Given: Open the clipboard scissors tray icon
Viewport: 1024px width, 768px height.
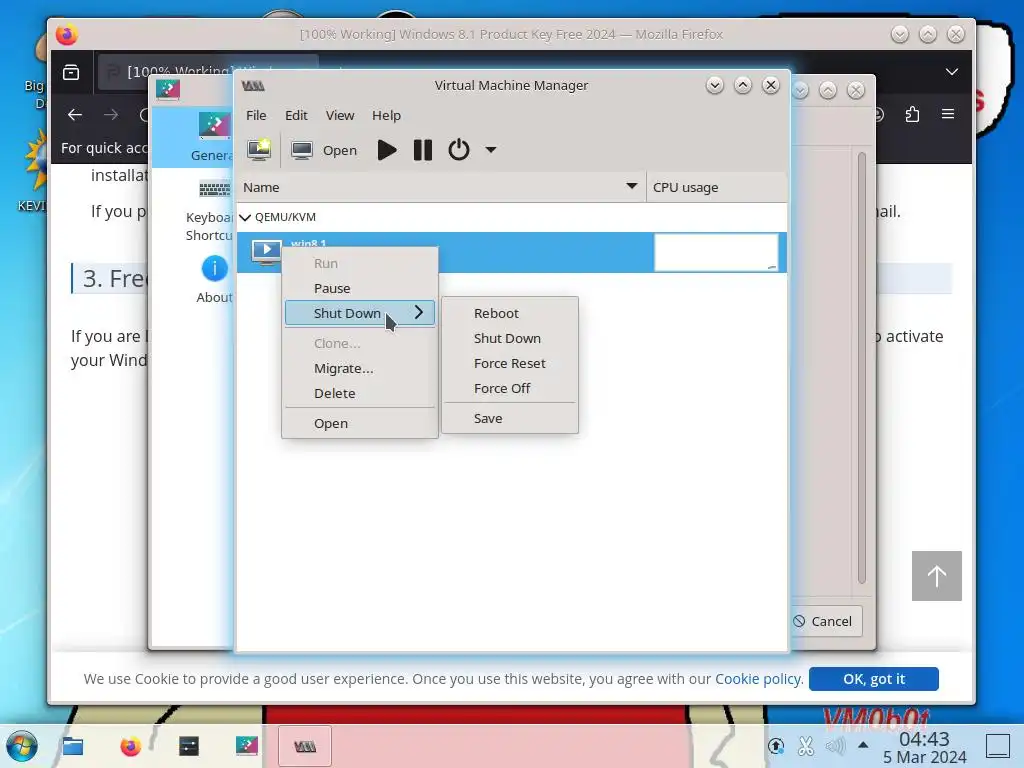Looking at the screenshot, I should click(806, 746).
